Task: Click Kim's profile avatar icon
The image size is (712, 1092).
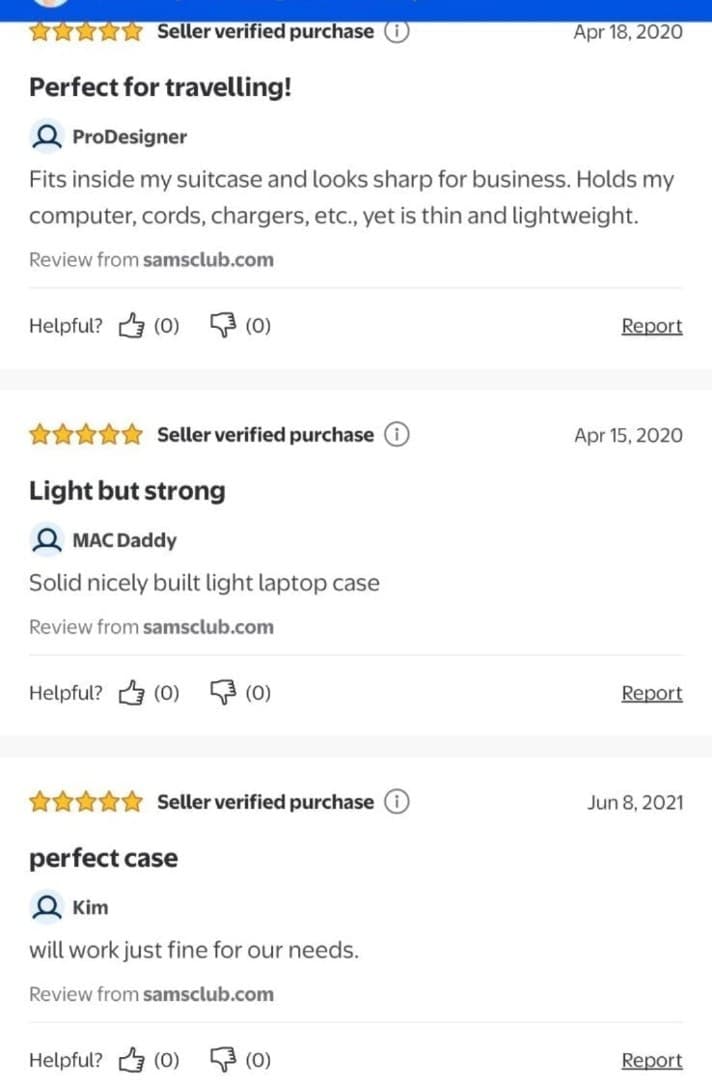Action: click(x=46, y=907)
